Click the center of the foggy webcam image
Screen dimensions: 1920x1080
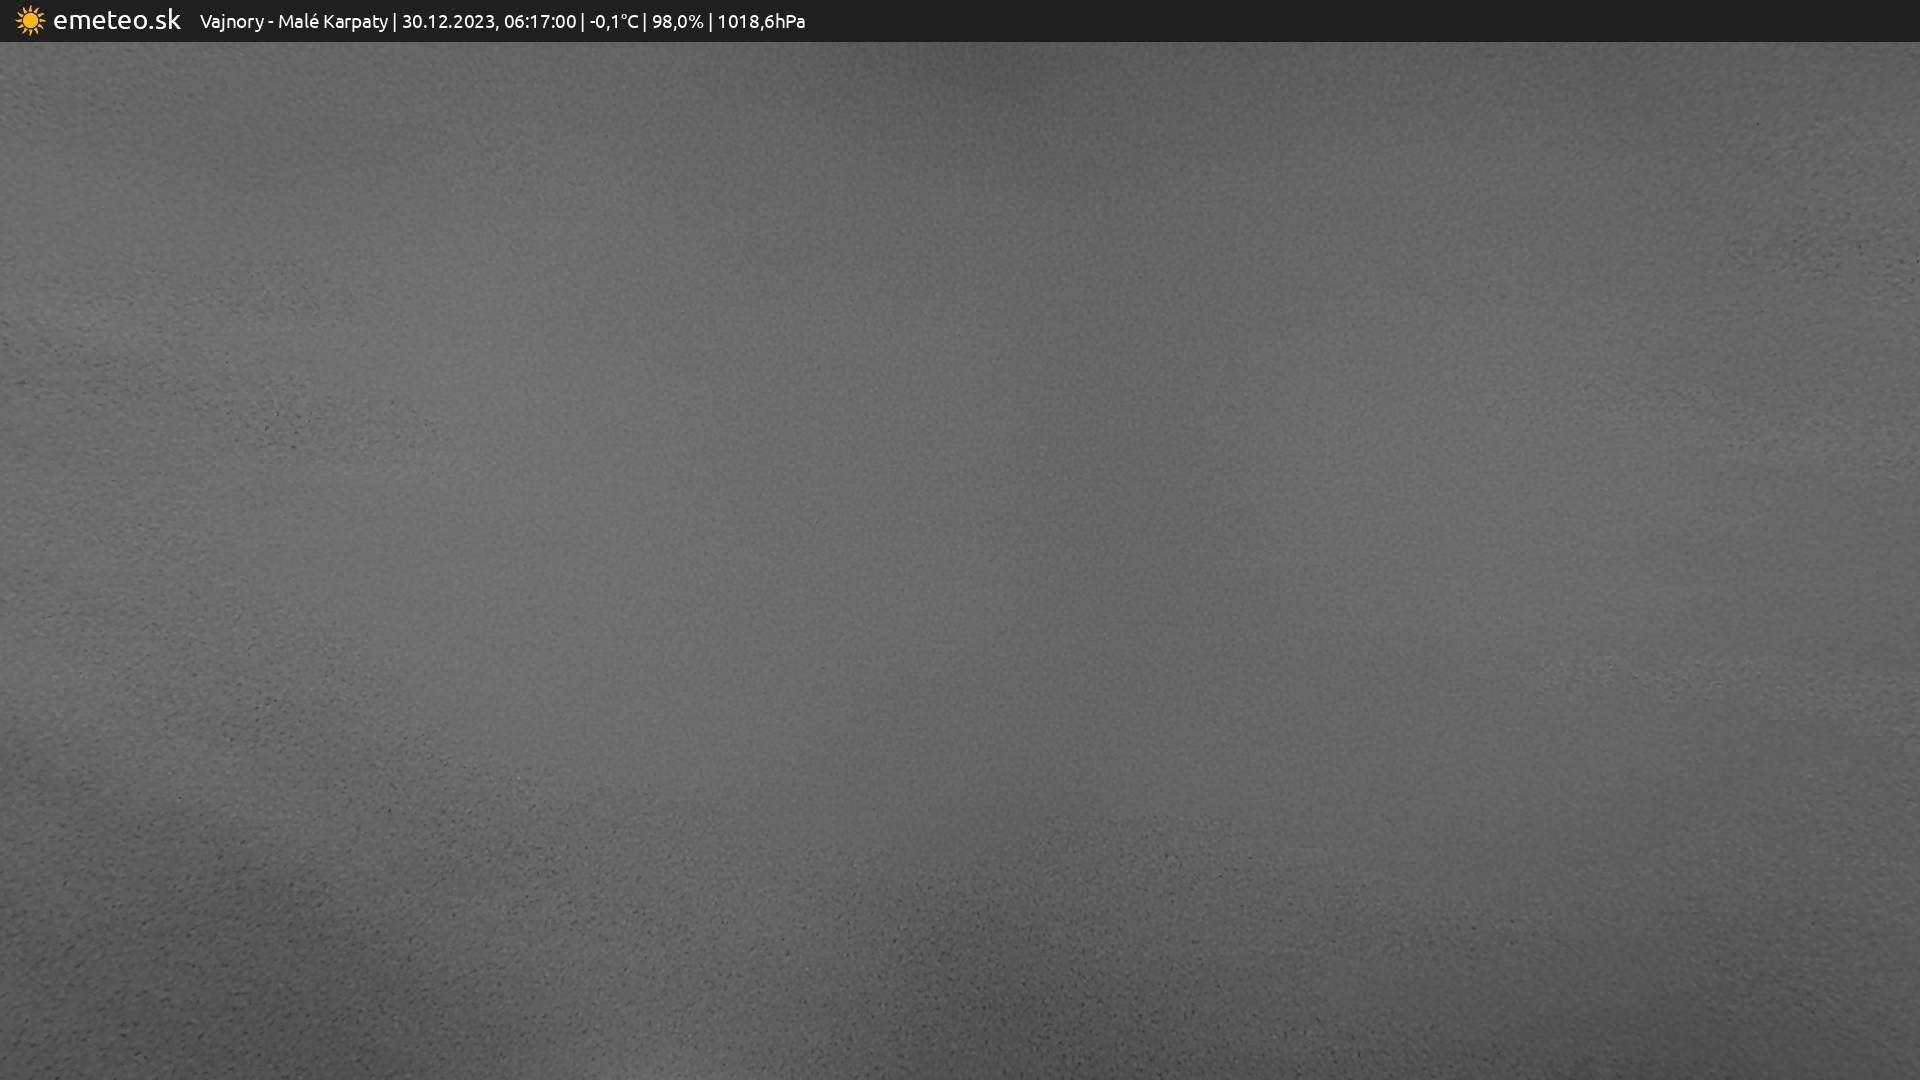960,560
